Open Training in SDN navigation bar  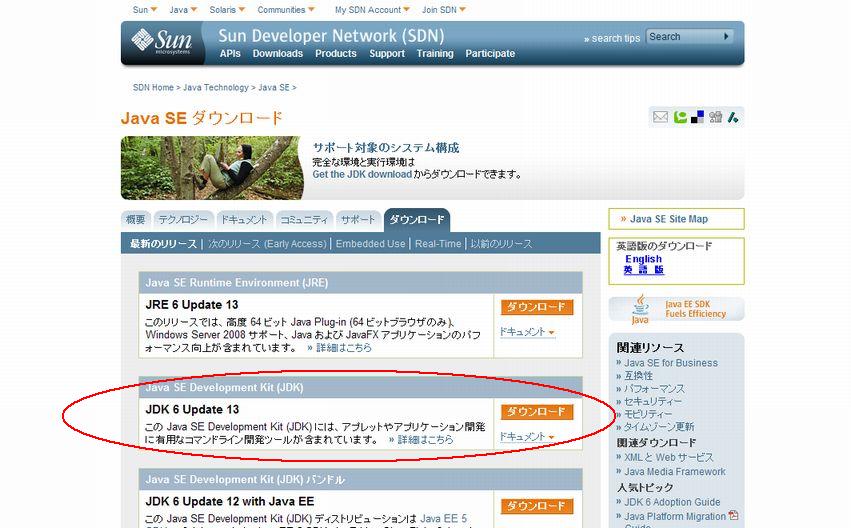tap(435, 53)
